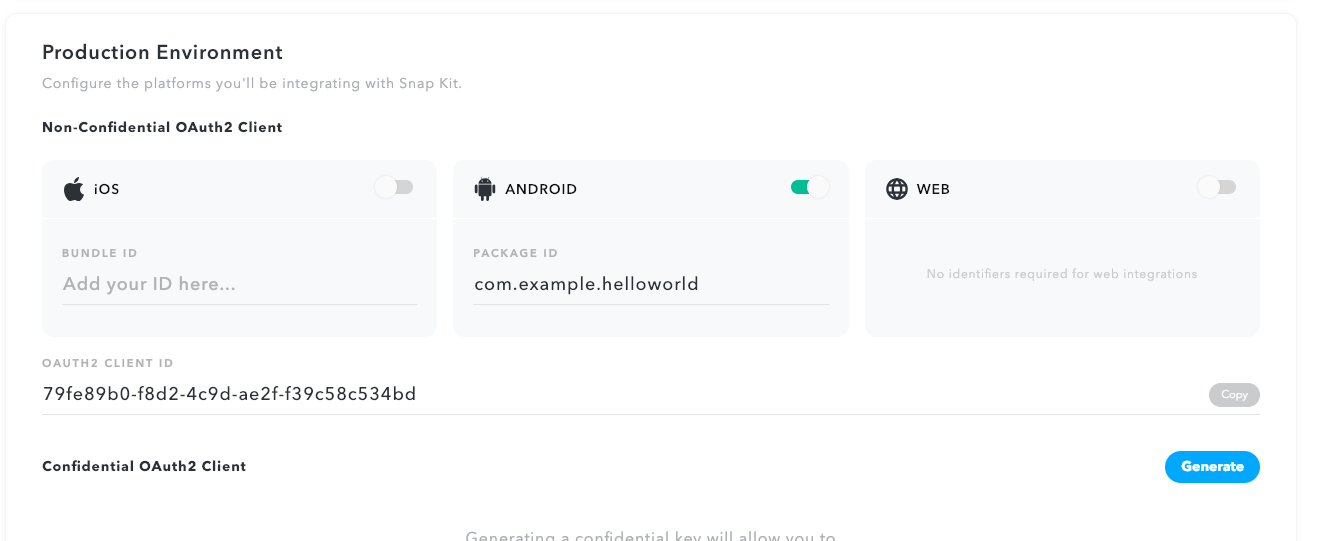Image resolution: width=1319 pixels, height=541 pixels.
Task: Click the no identifiers required web message
Action: (1062, 274)
